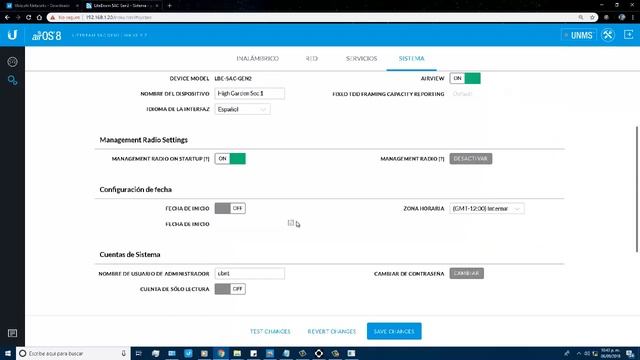Click the Task View icon on taskbar
Viewport: 640px width, 360px height.
(139, 353)
